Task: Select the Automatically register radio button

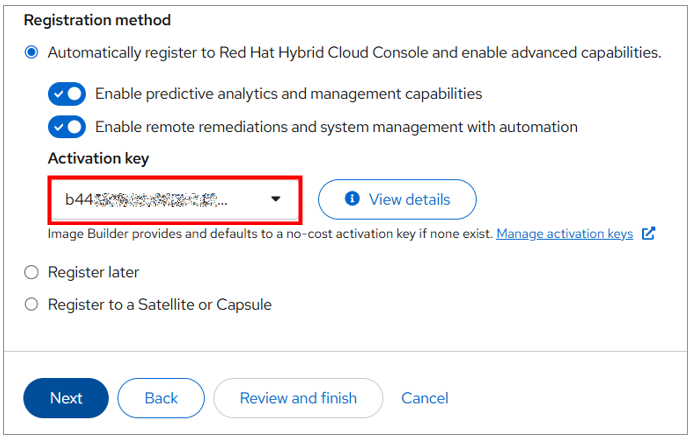Action: tap(32, 53)
